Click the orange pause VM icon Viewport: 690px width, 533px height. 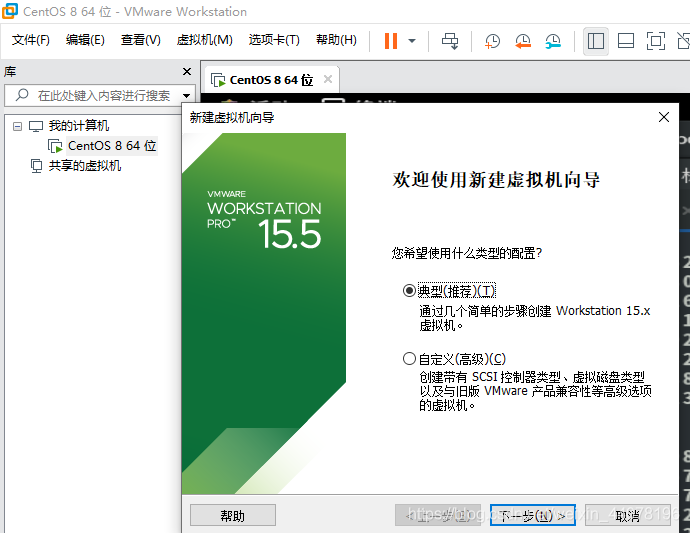click(x=391, y=41)
